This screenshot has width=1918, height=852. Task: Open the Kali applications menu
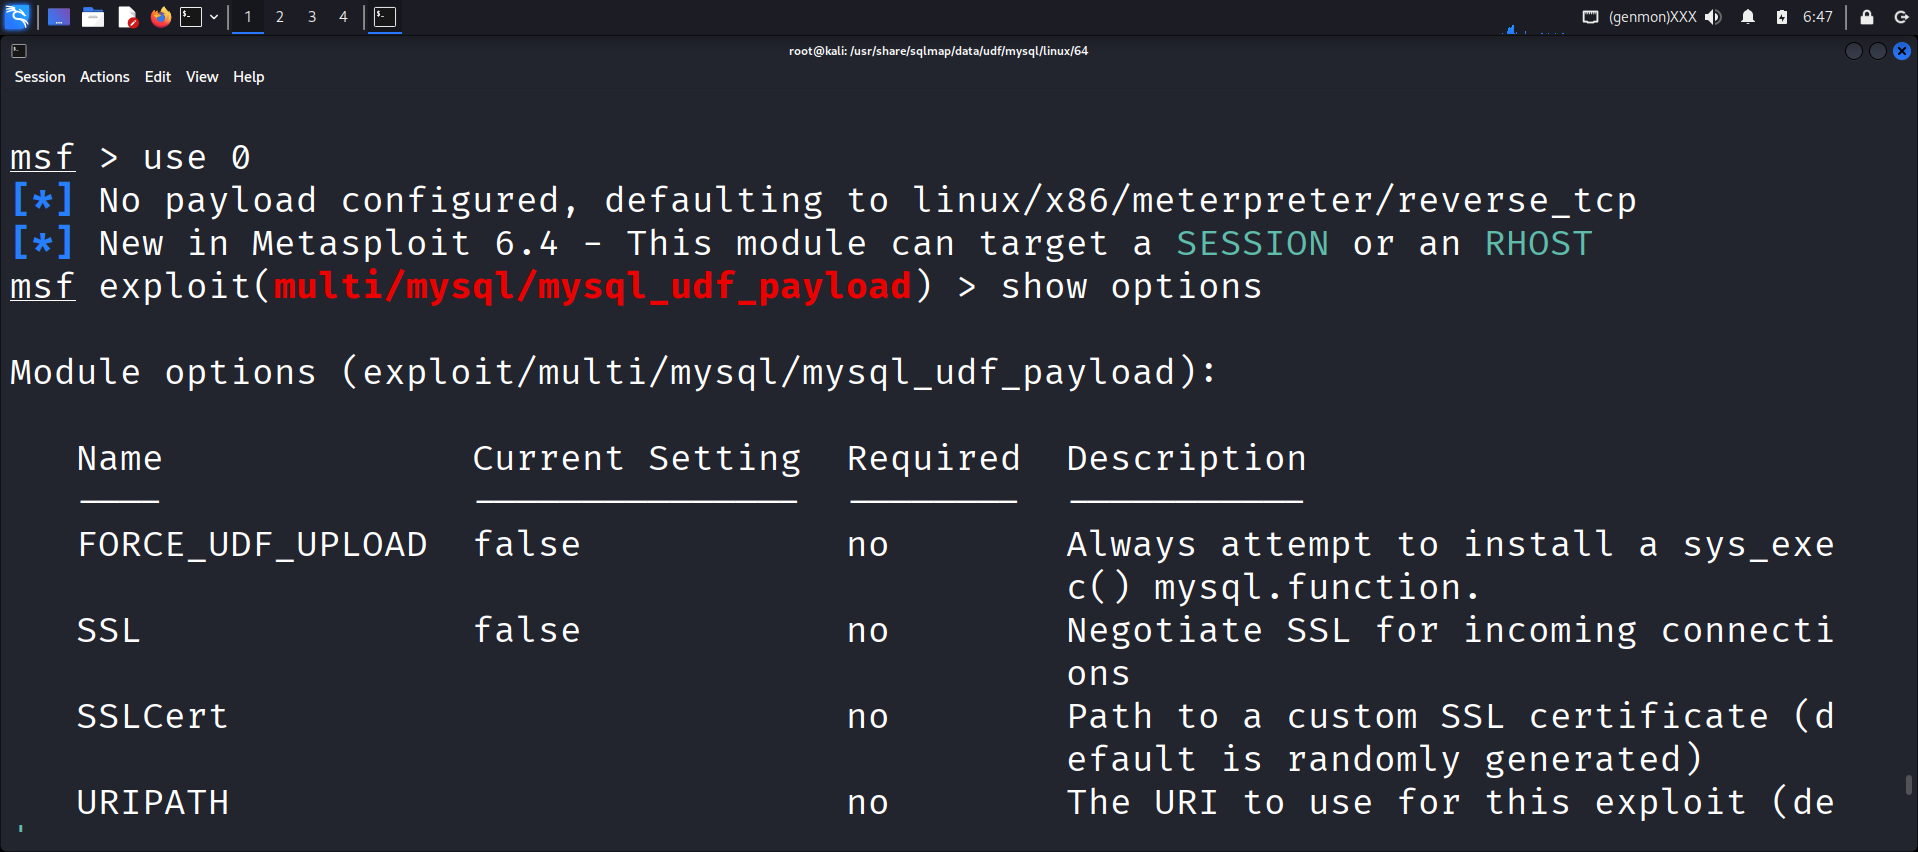click(18, 17)
